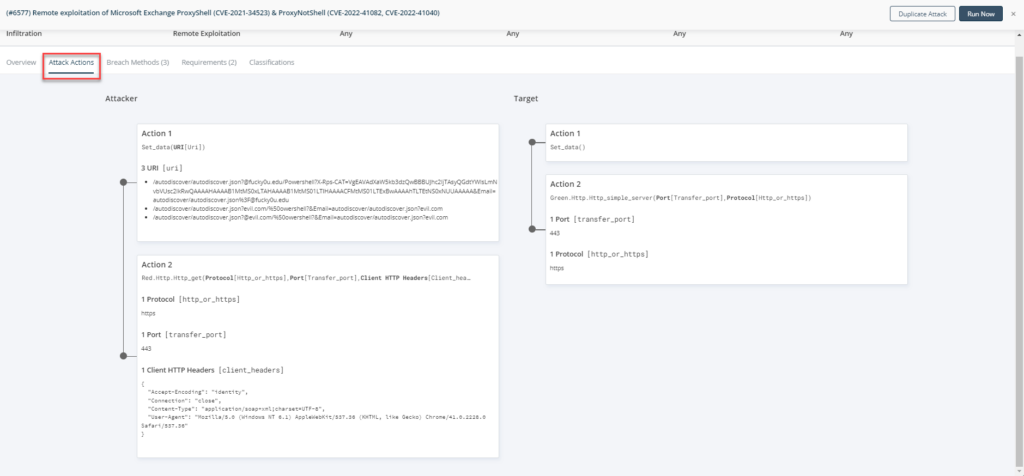Select the Attacker Action 2 Http_get card heading
This screenshot has height=476, width=1024.
click(x=157, y=265)
